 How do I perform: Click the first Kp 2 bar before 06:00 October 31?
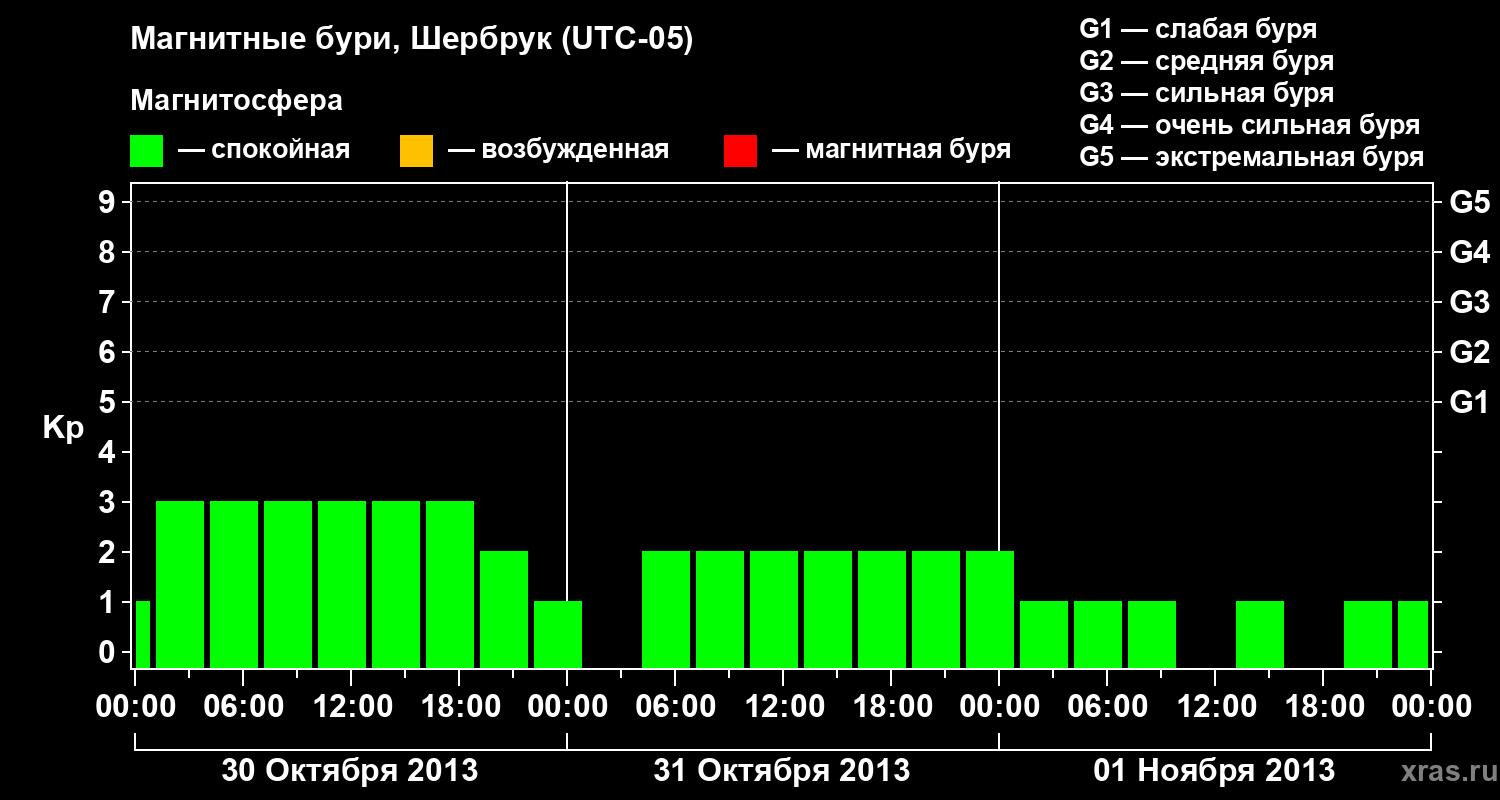[666, 609]
